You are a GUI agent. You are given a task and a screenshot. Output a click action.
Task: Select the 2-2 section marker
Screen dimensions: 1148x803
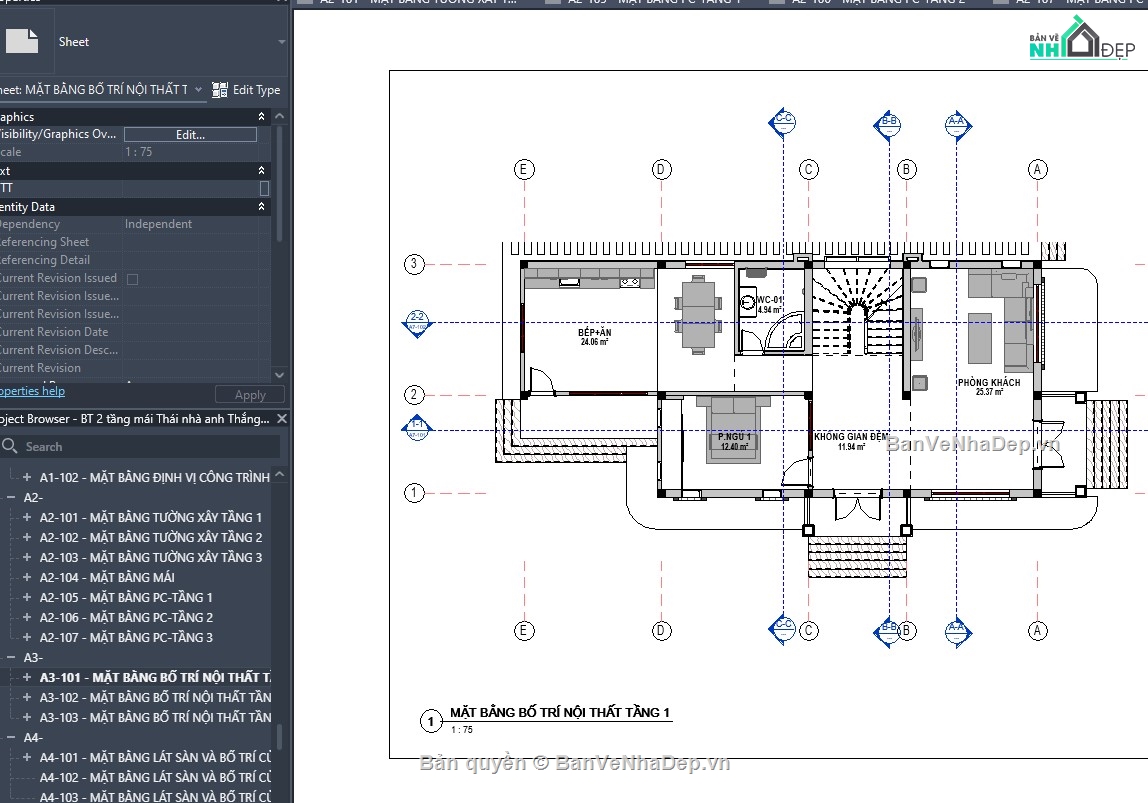pos(417,322)
